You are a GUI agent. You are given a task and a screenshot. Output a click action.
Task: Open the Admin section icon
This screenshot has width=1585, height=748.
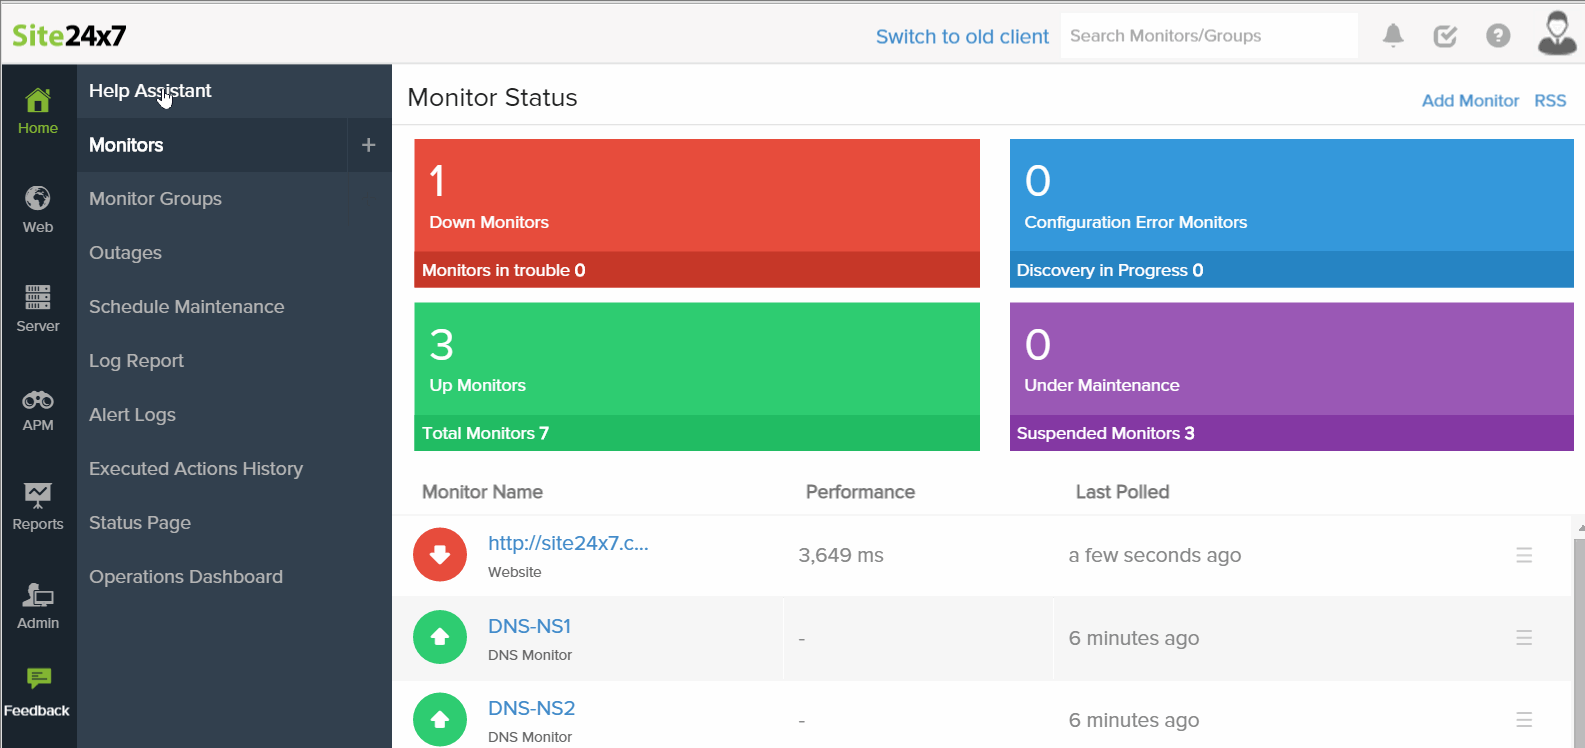(38, 595)
